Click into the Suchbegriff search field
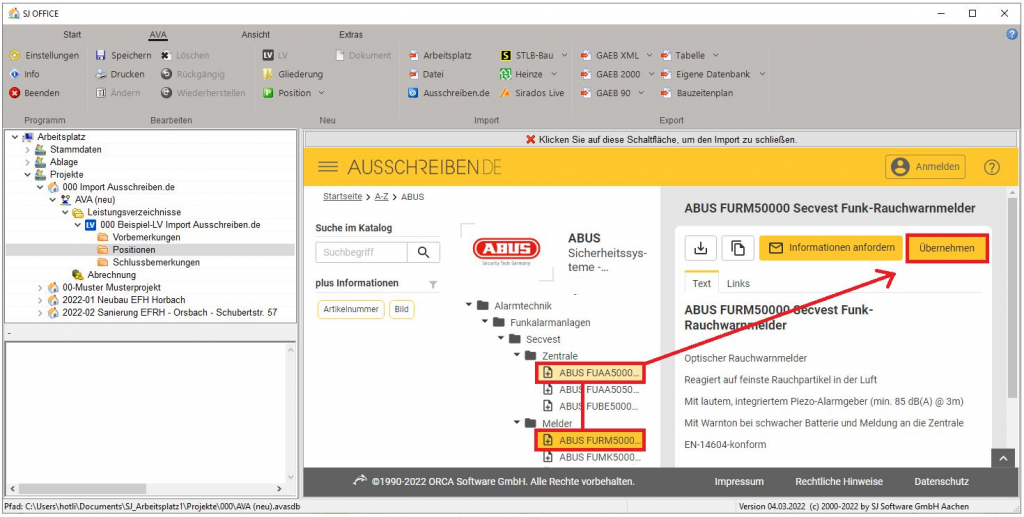 tap(361, 253)
